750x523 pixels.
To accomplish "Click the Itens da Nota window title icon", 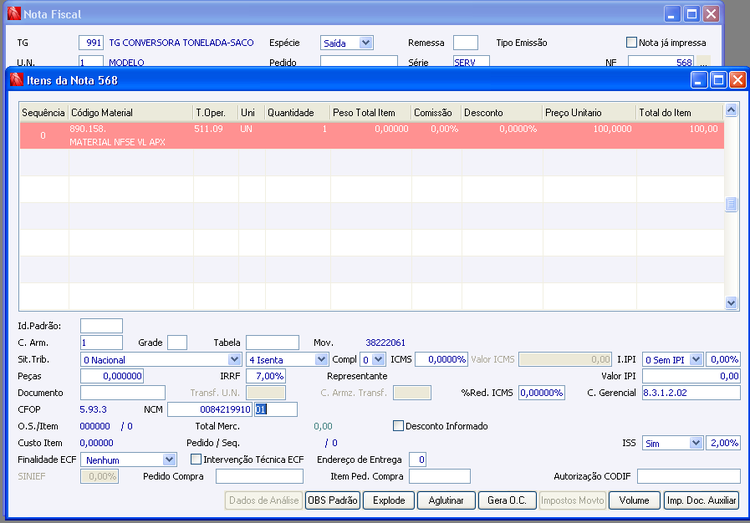I will [15, 79].
